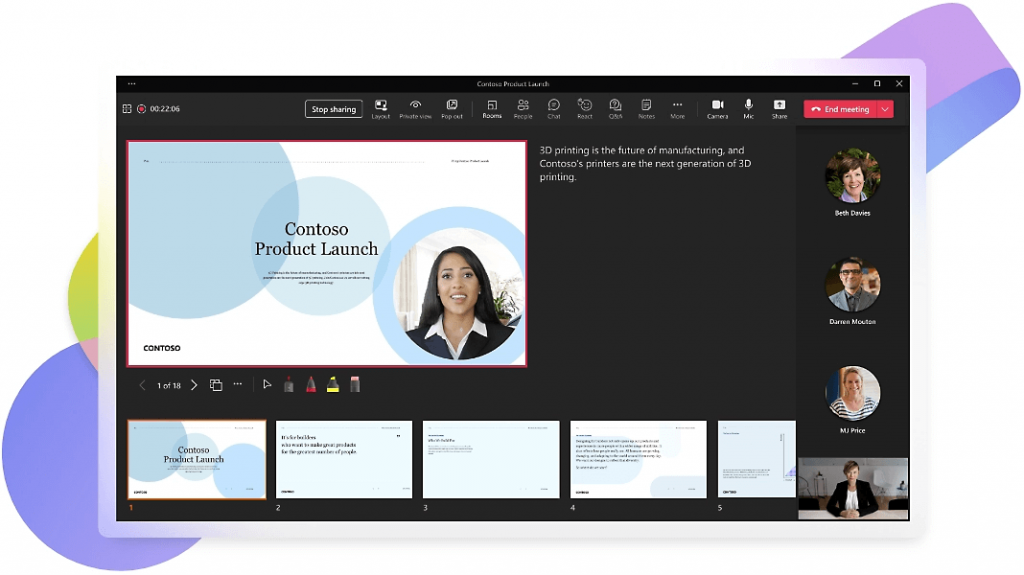The width and height of the screenshot is (1024, 575).
Task: Mute the Mic
Action: pyautogui.click(x=748, y=108)
